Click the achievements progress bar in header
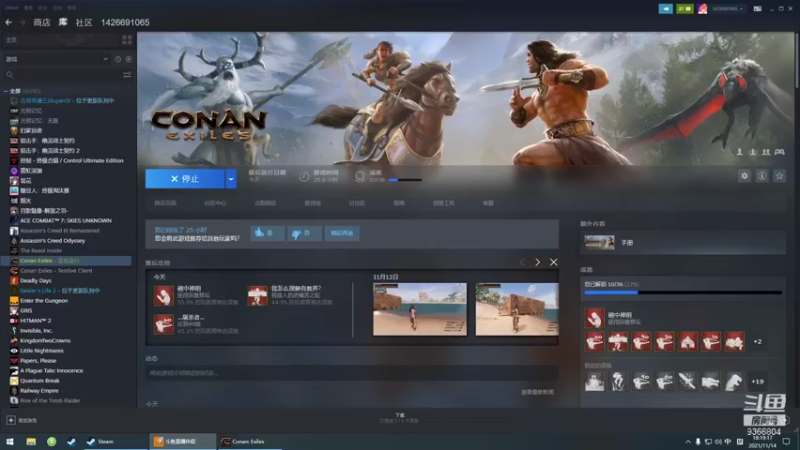The image size is (800, 450). tap(405, 180)
